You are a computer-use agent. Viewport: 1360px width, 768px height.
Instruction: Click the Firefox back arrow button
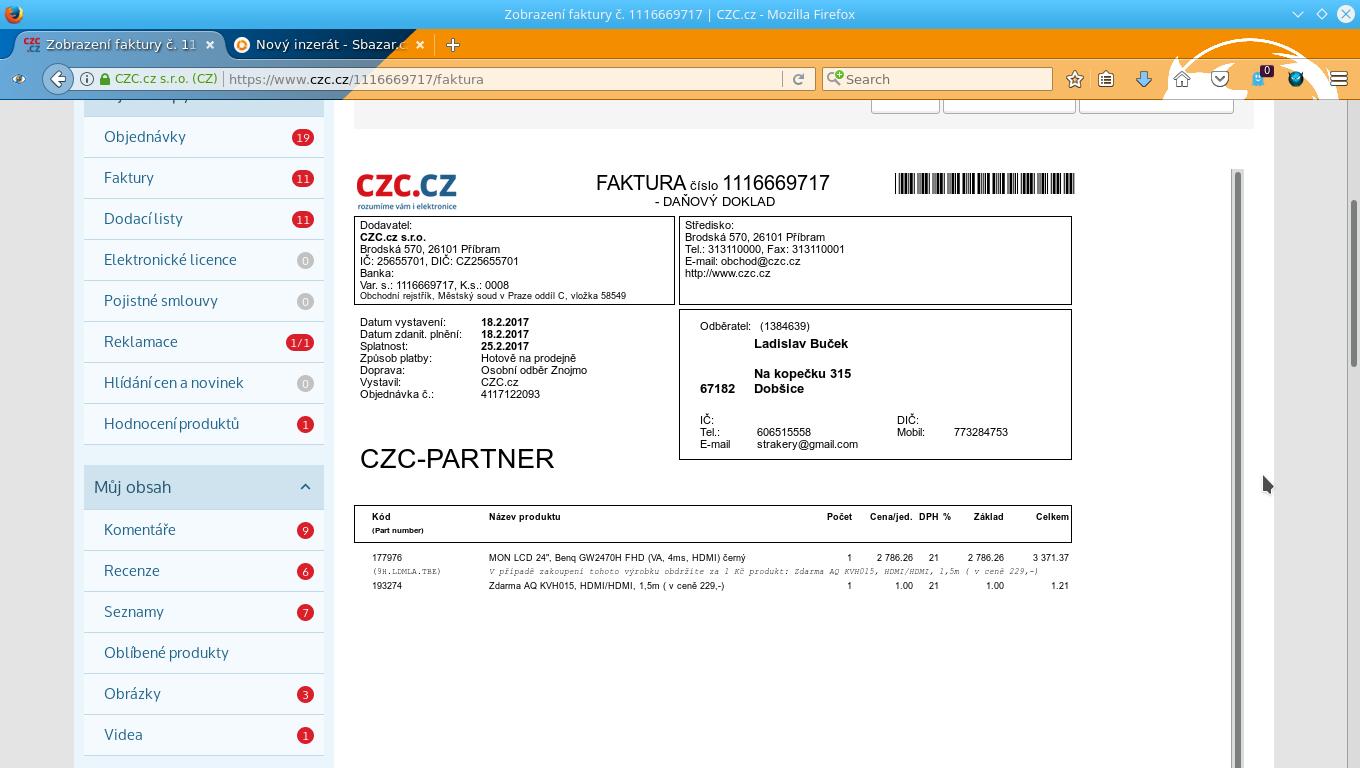(59, 79)
